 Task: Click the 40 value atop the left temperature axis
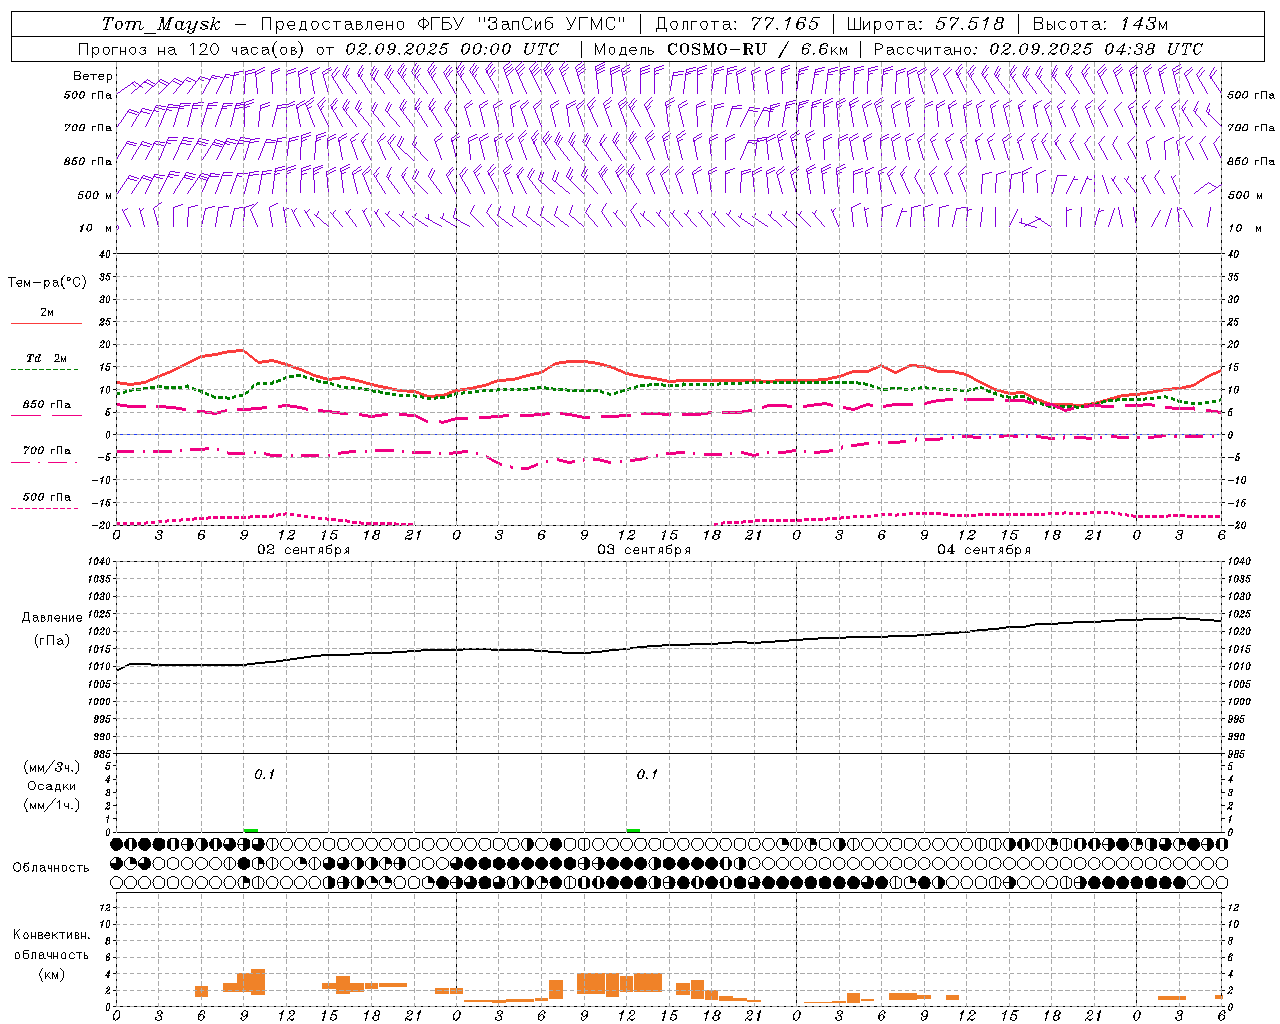[x=105, y=255]
